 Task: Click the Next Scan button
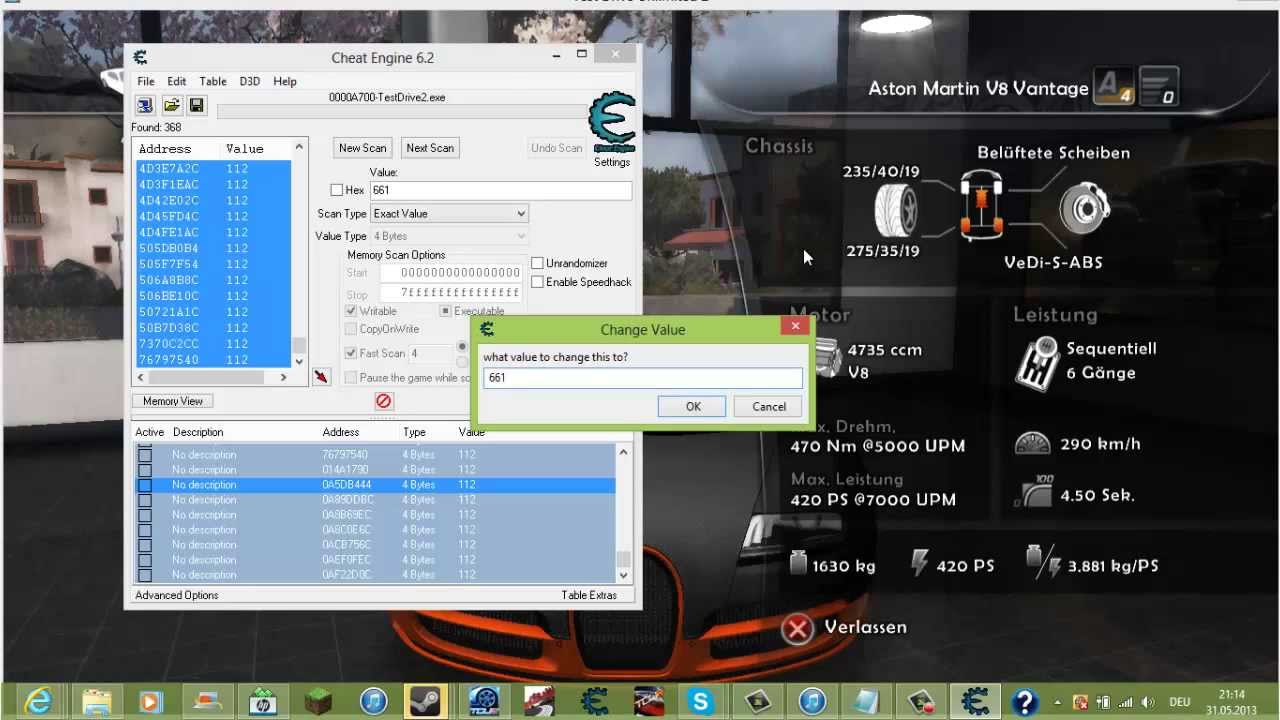tap(430, 148)
